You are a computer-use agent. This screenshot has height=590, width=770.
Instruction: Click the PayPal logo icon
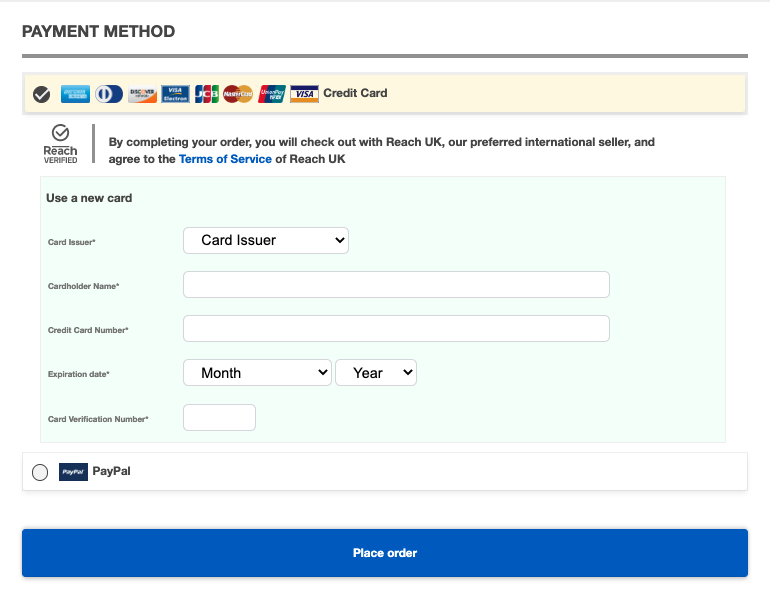[x=73, y=472]
